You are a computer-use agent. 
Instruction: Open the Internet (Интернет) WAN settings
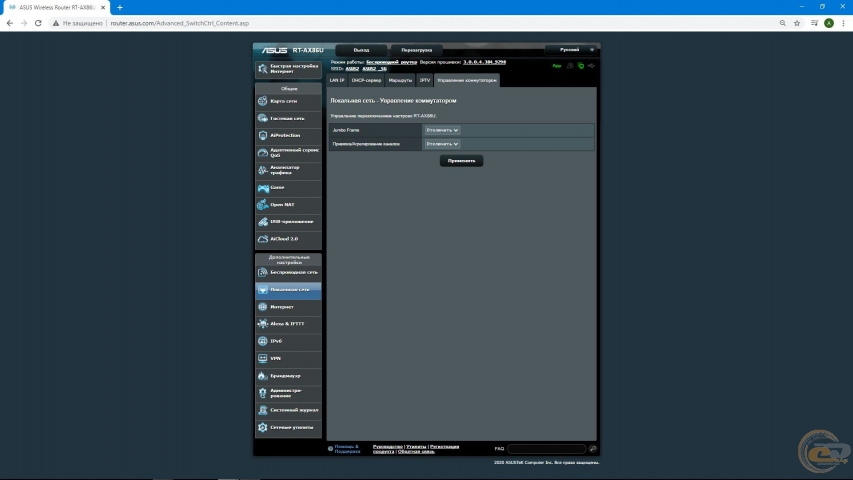pos(288,307)
